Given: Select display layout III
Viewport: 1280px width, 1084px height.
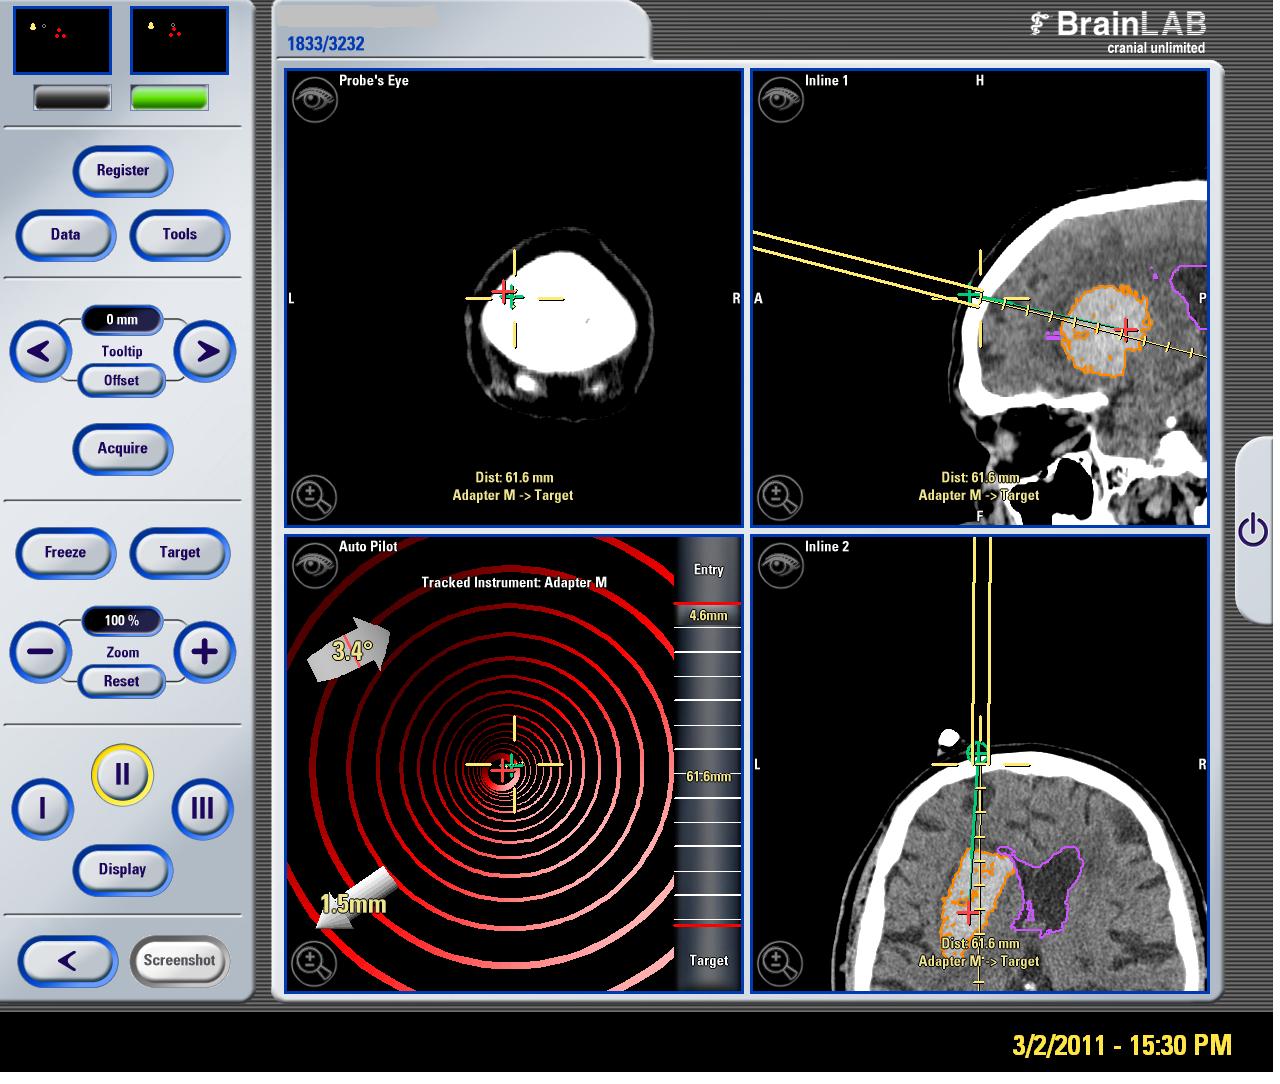Looking at the screenshot, I should click(202, 809).
